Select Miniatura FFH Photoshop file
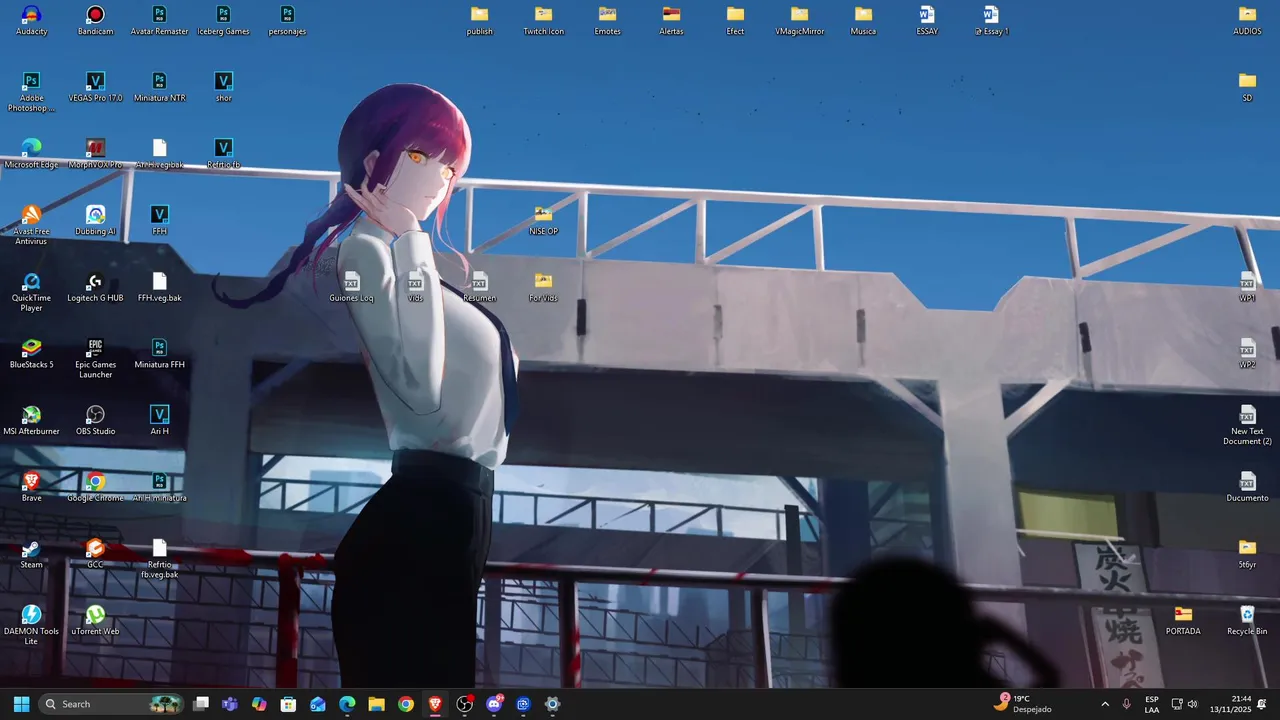Viewport: 1280px width, 720px height. click(x=159, y=354)
